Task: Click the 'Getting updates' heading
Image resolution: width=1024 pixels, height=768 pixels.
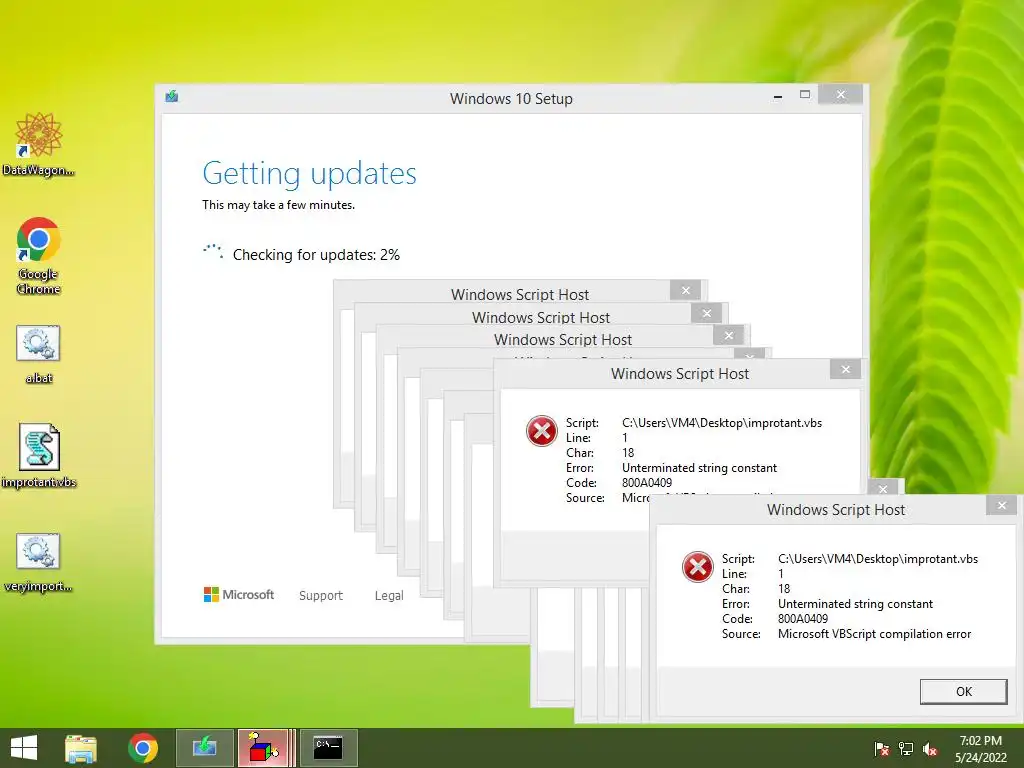Action: point(310,174)
